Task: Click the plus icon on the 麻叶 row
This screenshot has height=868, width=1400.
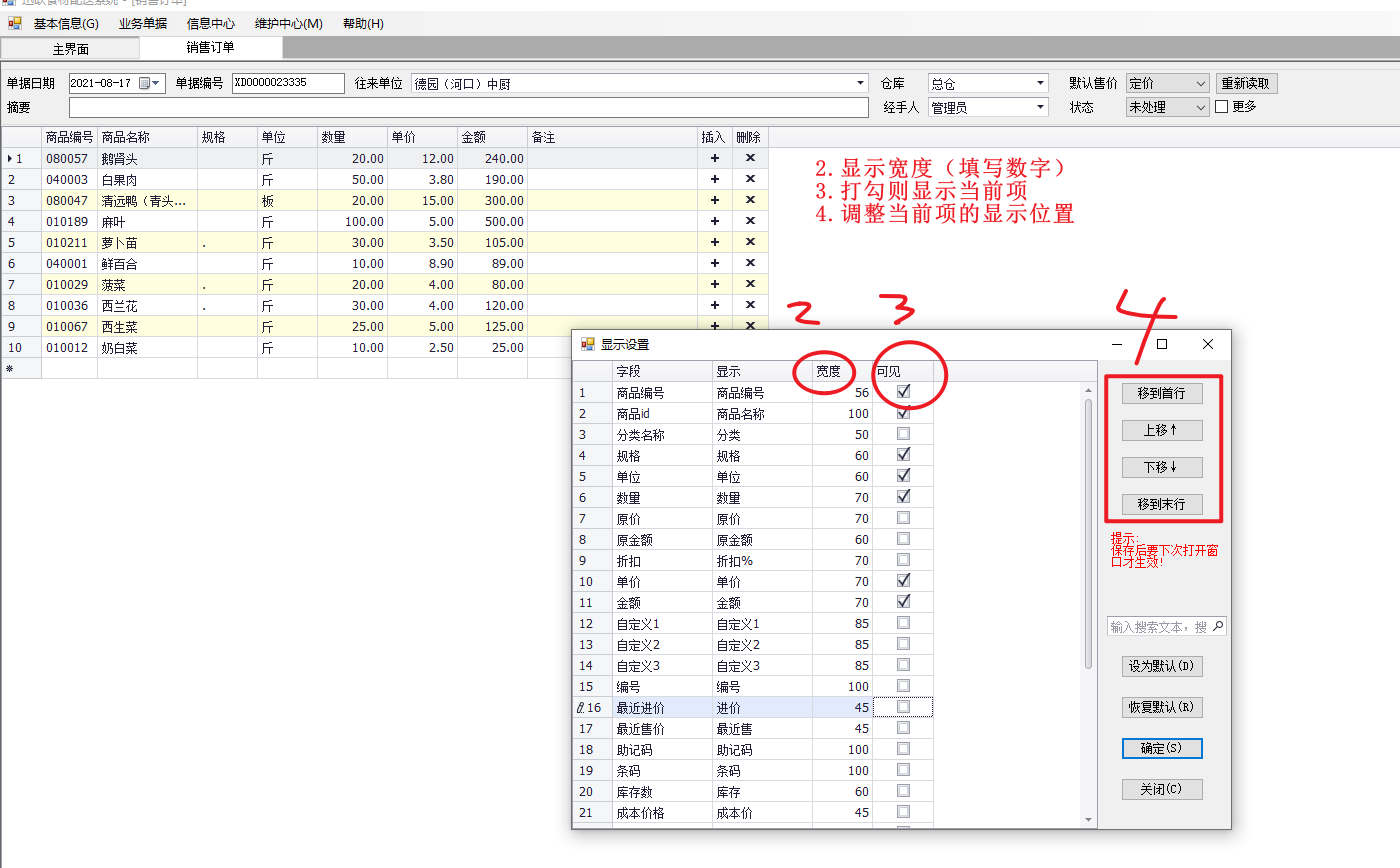Action: (714, 221)
